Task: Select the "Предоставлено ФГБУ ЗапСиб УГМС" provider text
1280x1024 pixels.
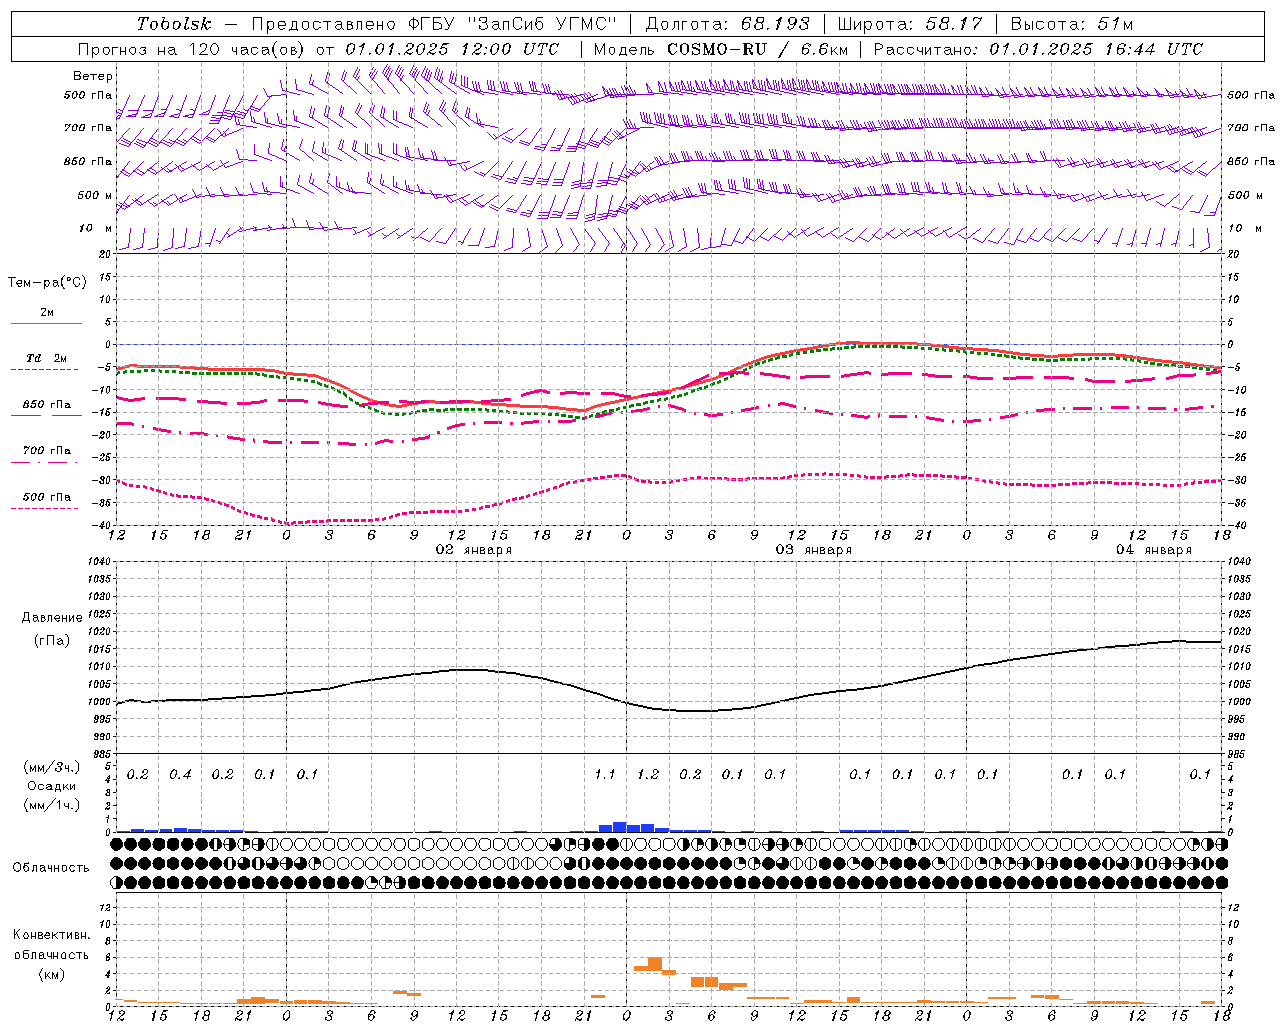Action: [x=434, y=24]
